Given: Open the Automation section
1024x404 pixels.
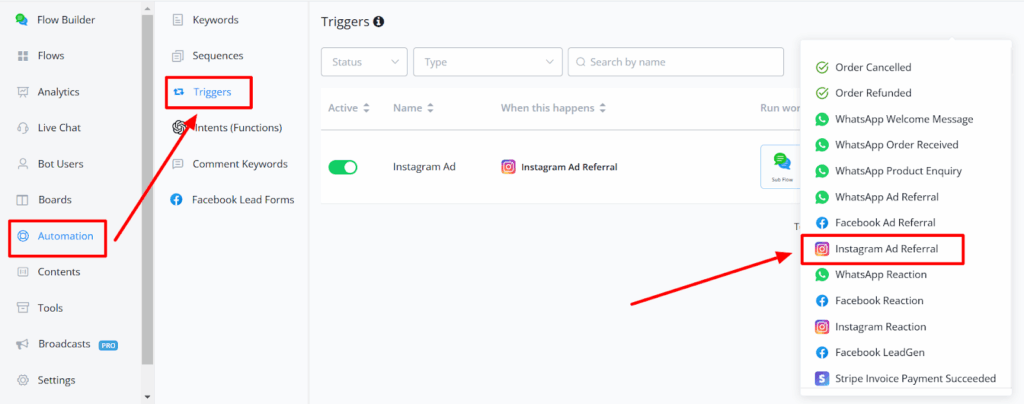Looking at the screenshot, I should (65, 236).
